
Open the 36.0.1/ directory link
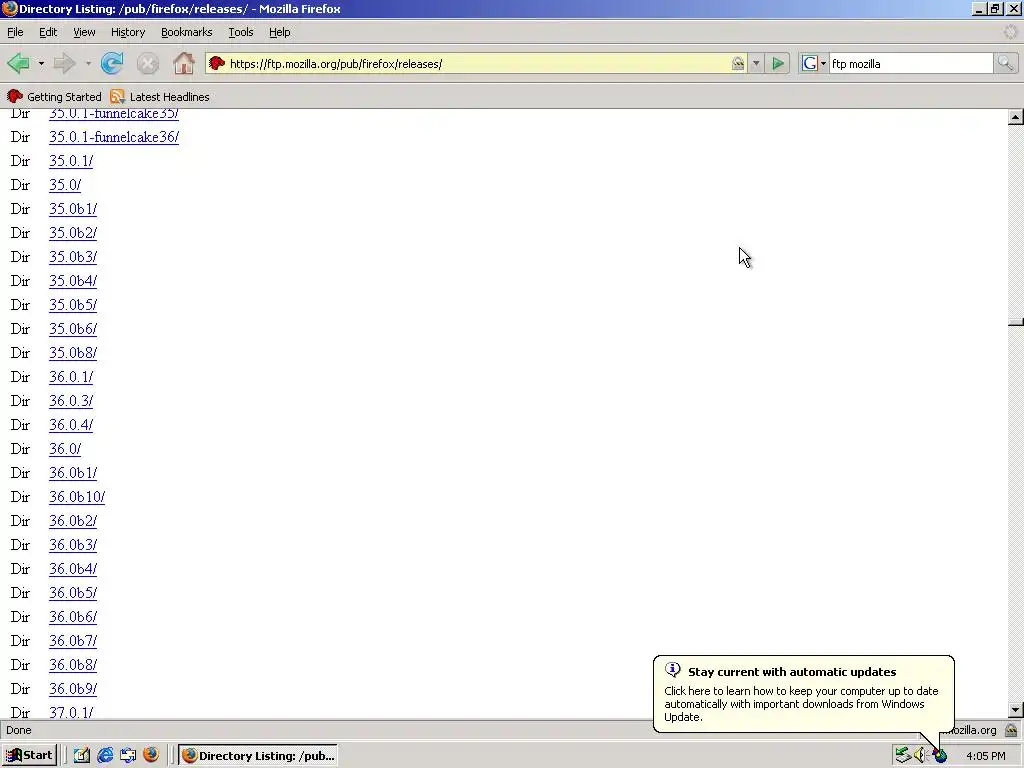(x=71, y=377)
